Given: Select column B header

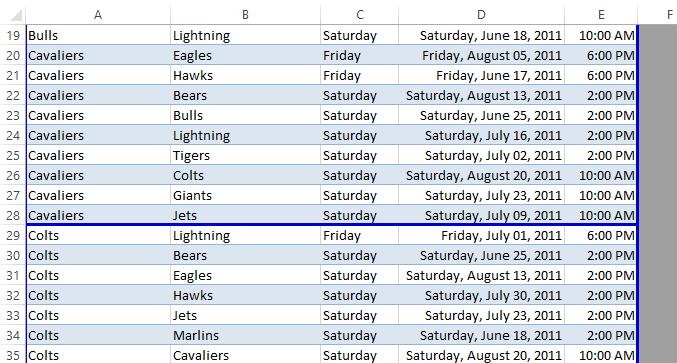Looking at the screenshot, I should [x=245, y=15].
